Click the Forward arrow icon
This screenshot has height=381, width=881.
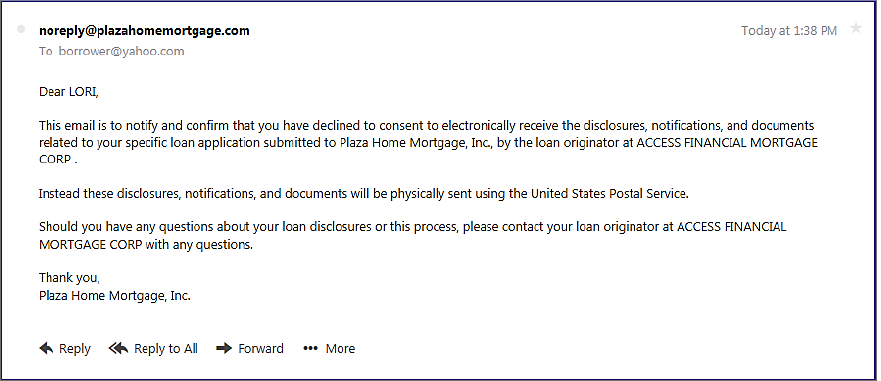[x=224, y=348]
